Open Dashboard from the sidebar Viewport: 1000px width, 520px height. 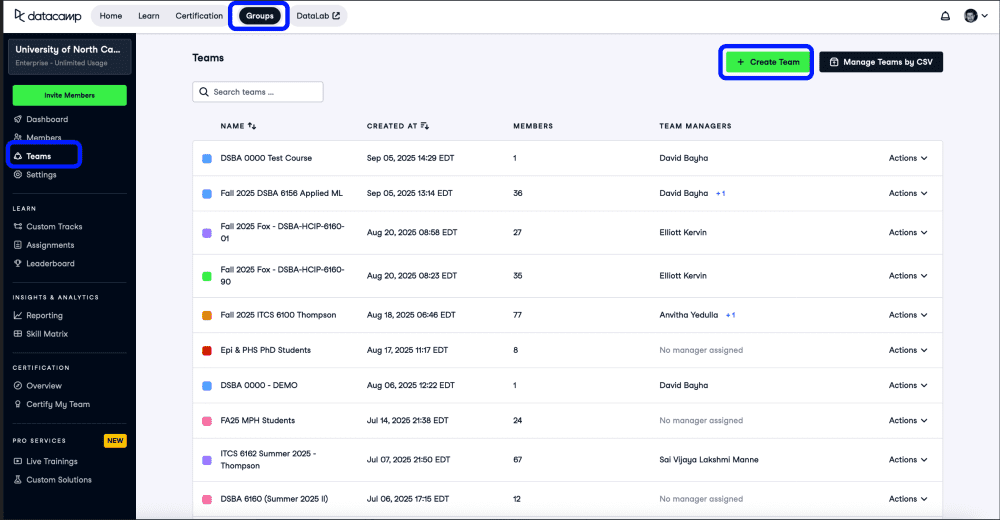coord(47,119)
